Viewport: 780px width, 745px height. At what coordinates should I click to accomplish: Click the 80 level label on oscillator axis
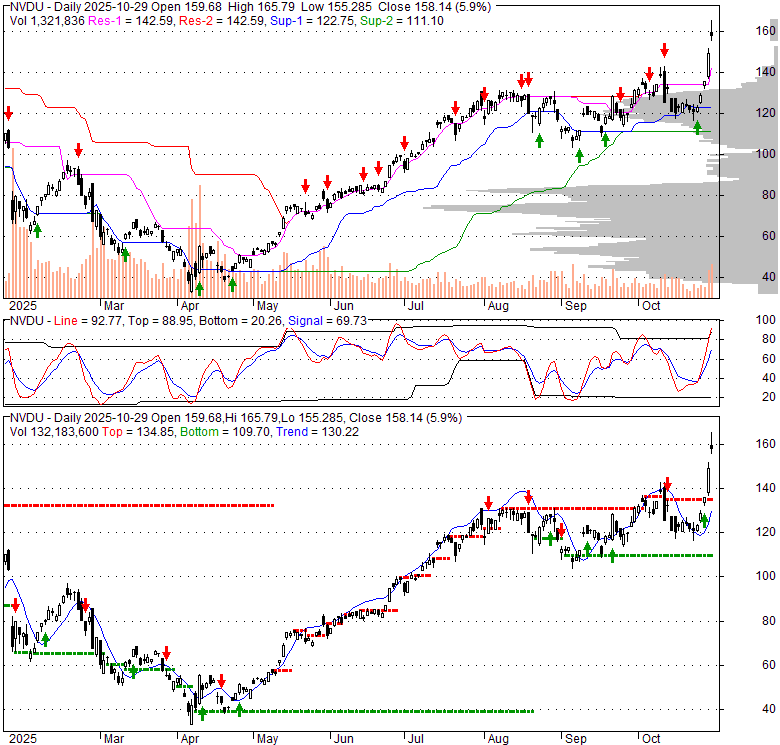pyautogui.click(x=769, y=339)
